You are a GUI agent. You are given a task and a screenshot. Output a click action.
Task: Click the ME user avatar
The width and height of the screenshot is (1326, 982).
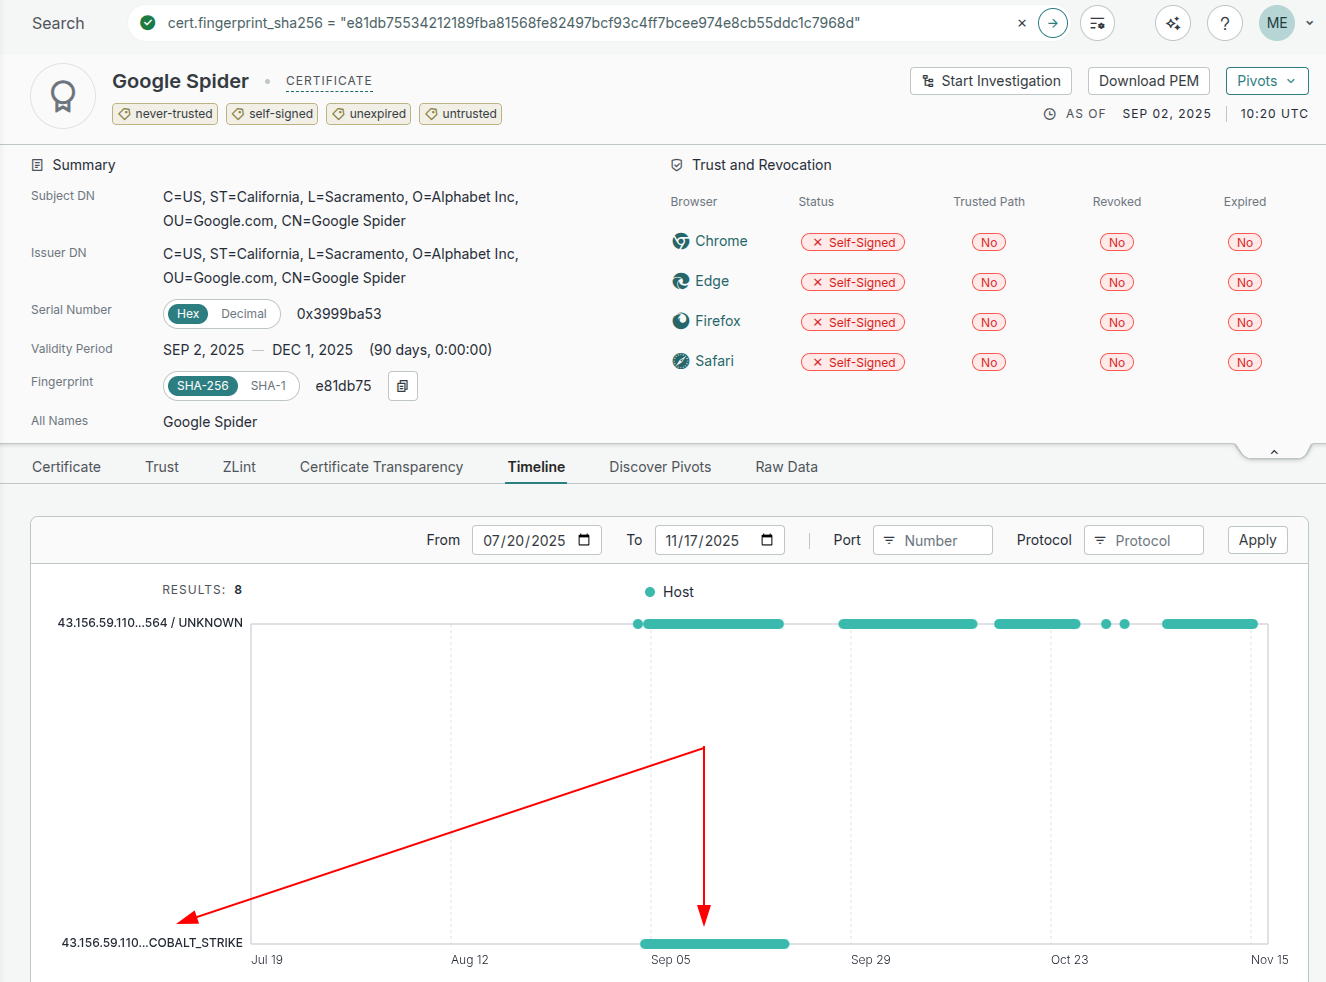click(1276, 23)
